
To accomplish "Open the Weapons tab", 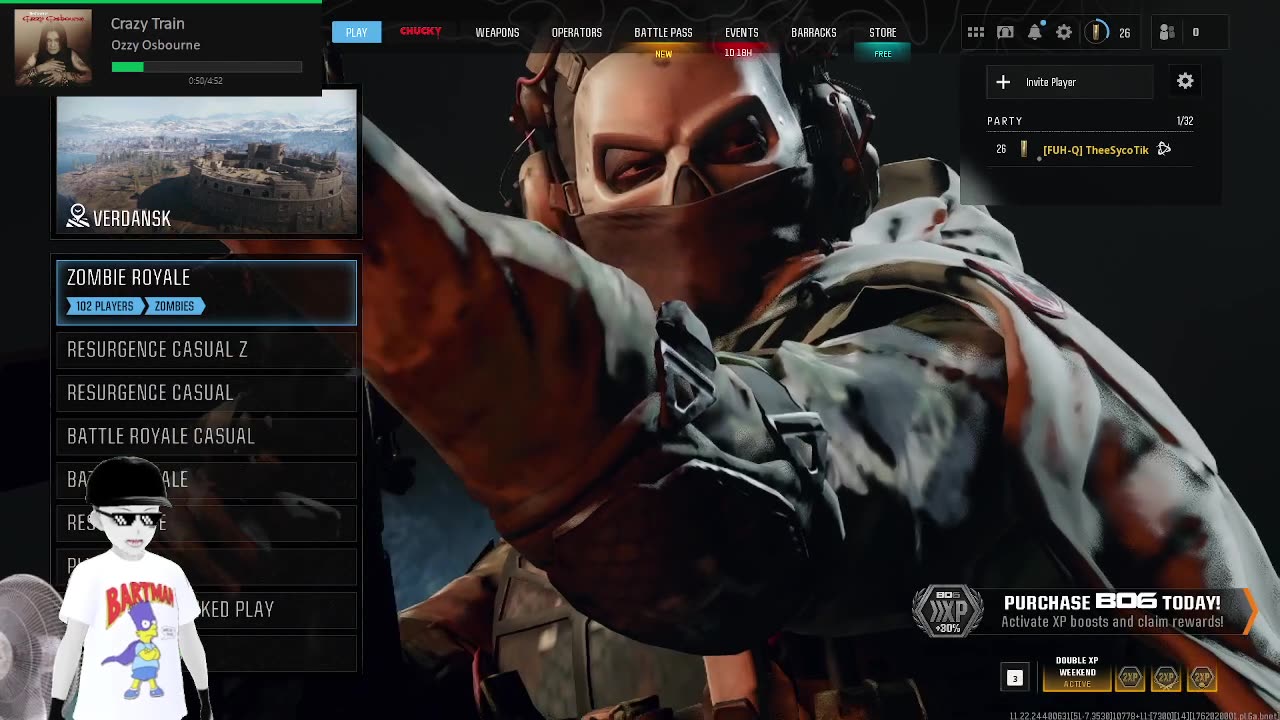I will tap(497, 32).
